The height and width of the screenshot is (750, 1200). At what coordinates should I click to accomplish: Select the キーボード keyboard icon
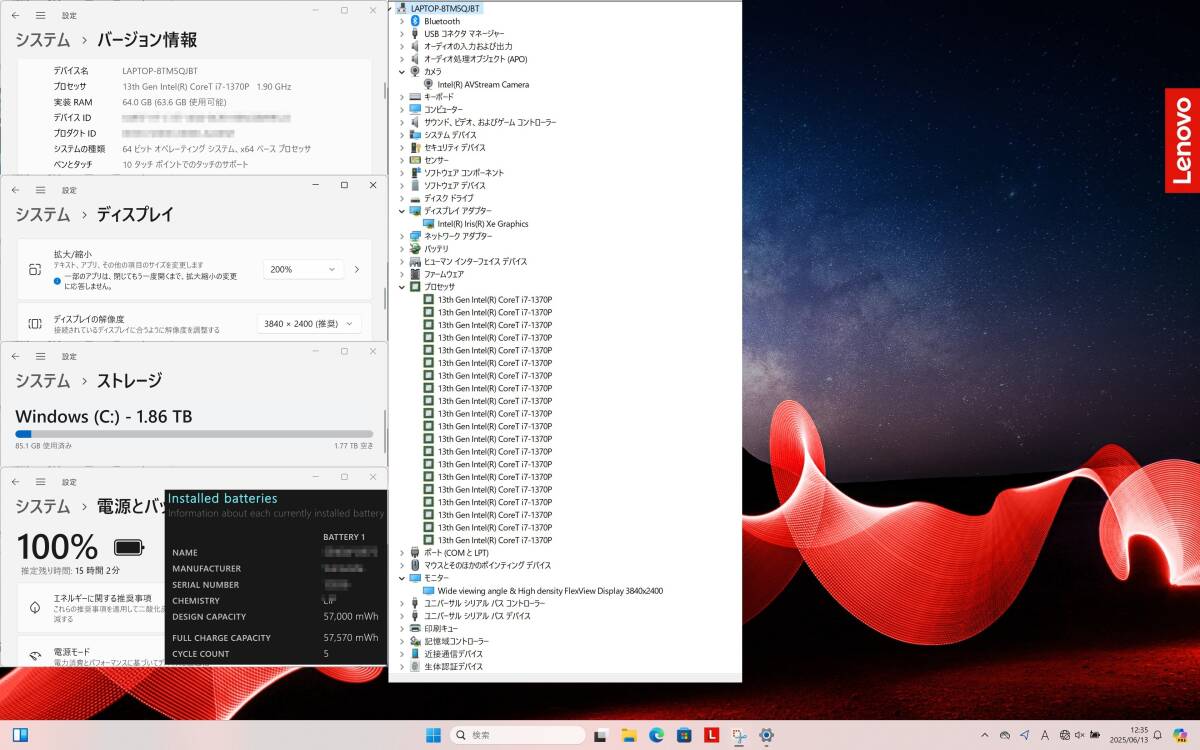coord(415,97)
